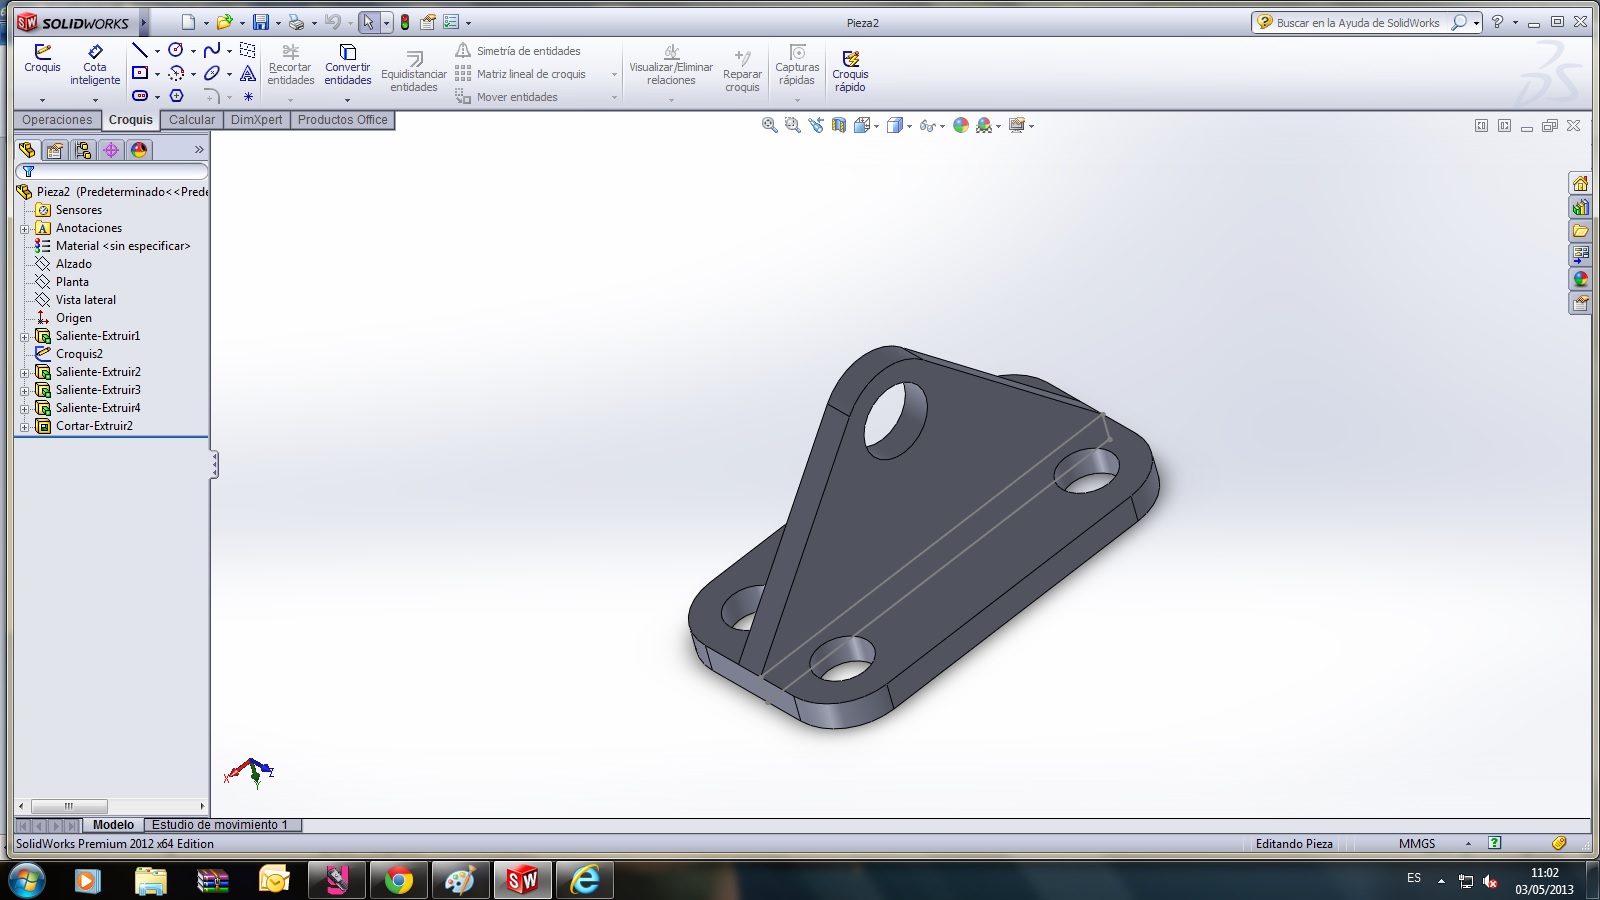Image resolution: width=1600 pixels, height=900 pixels.
Task: Expand the Saliente-Extruir1 feature node
Action: click(x=24, y=336)
